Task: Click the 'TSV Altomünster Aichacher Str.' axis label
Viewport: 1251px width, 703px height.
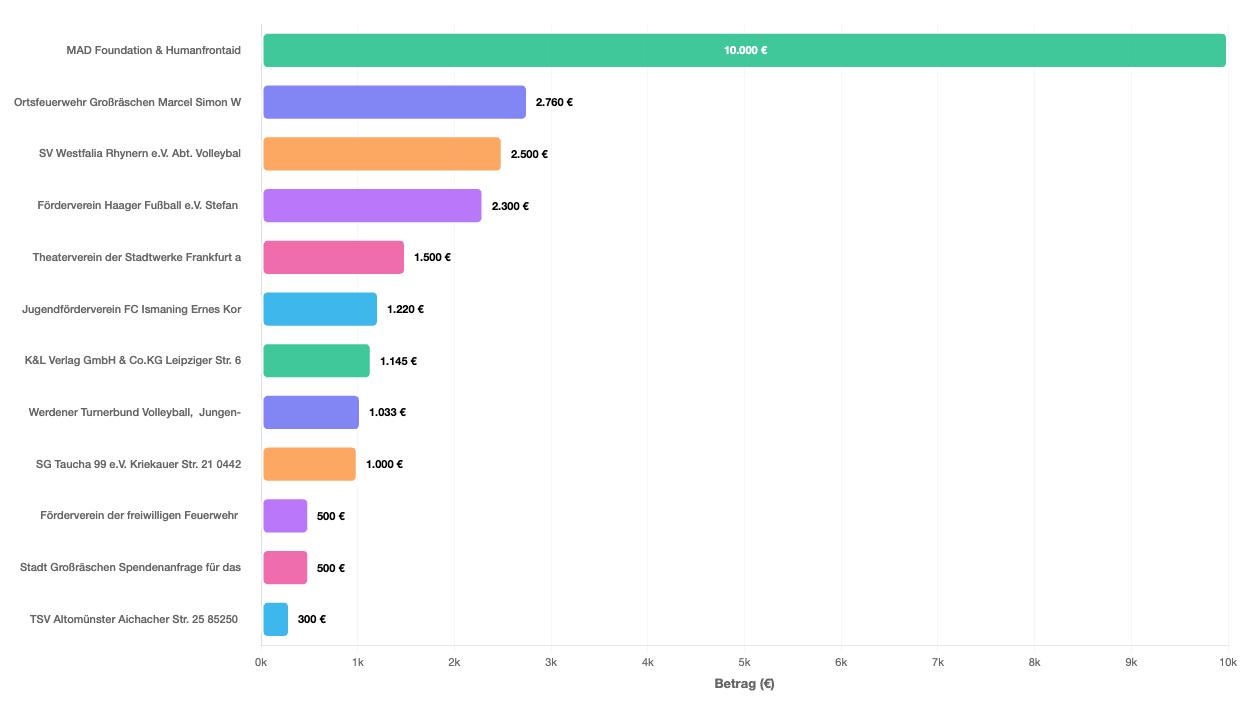Action: (135, 619)
